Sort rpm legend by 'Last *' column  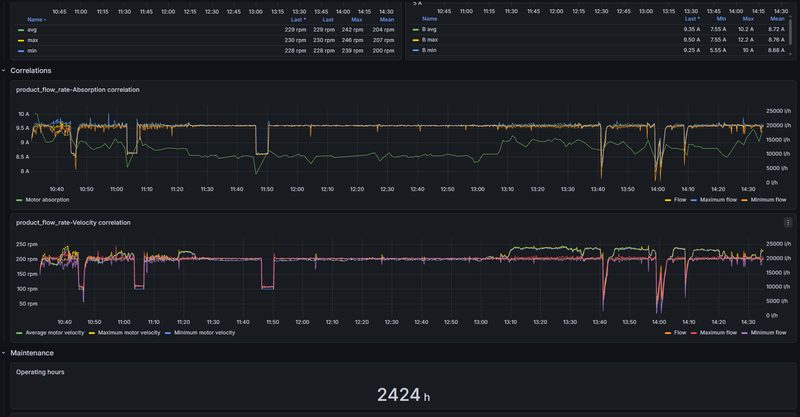click(298, 19)
